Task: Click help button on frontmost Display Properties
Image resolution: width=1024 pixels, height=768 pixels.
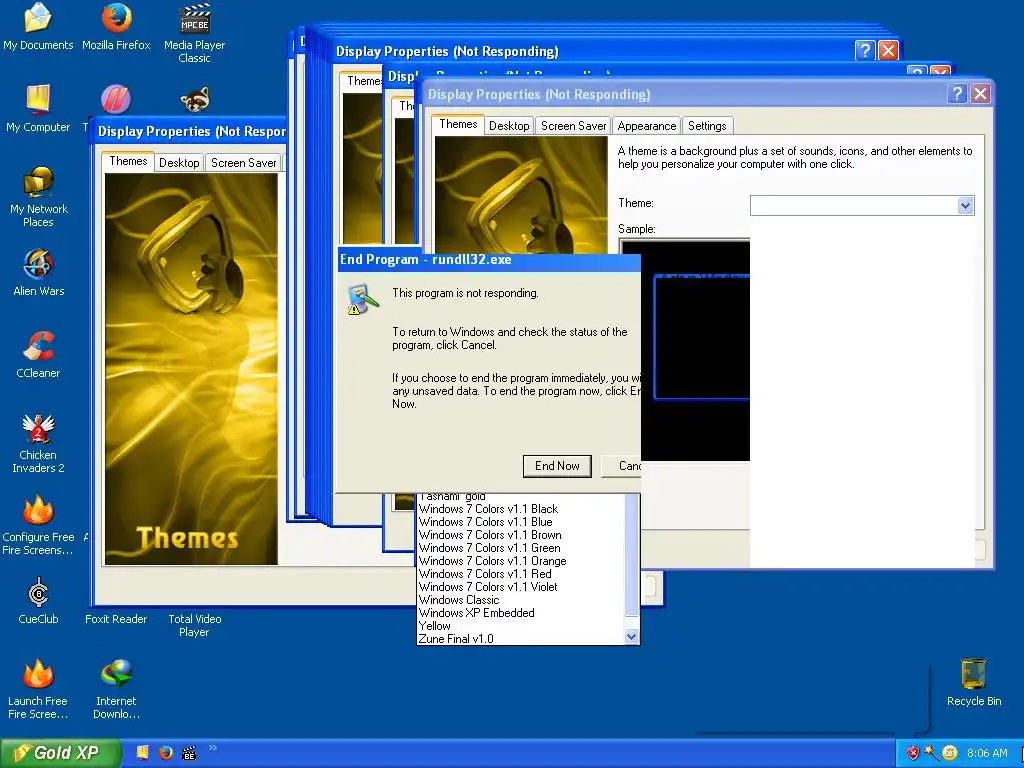Action: 957,94
